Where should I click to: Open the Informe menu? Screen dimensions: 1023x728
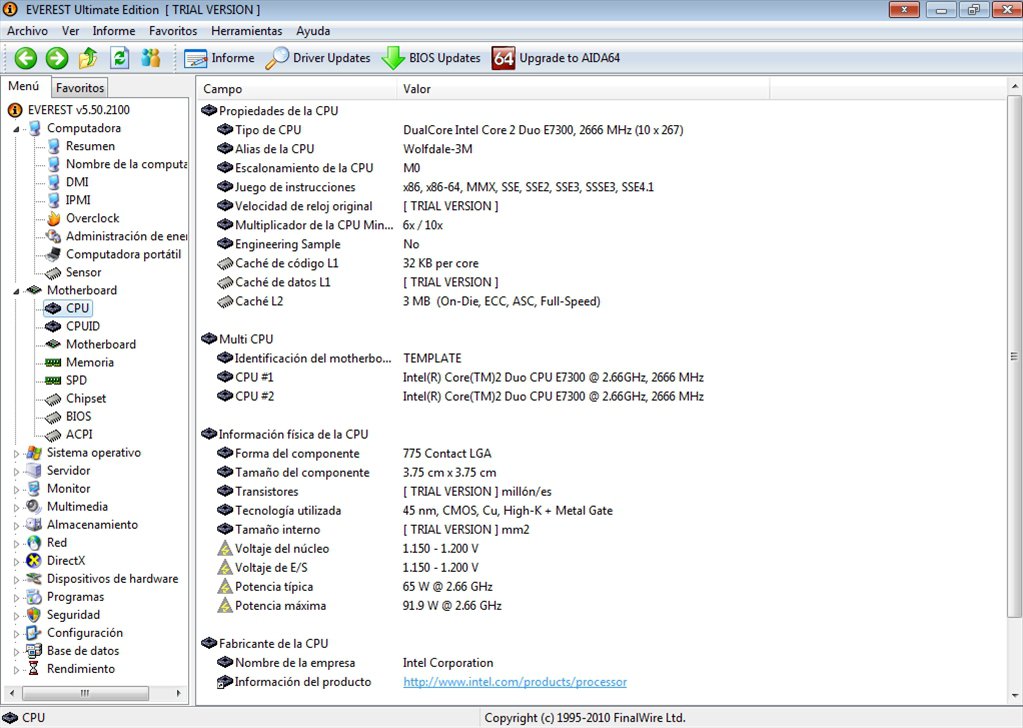tap(114, 31)
